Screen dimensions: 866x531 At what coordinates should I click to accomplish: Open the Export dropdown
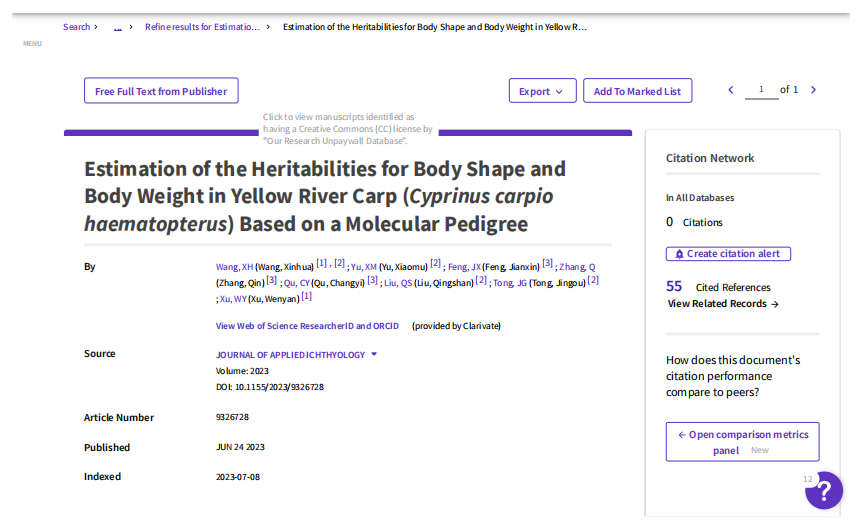point(542,91)
